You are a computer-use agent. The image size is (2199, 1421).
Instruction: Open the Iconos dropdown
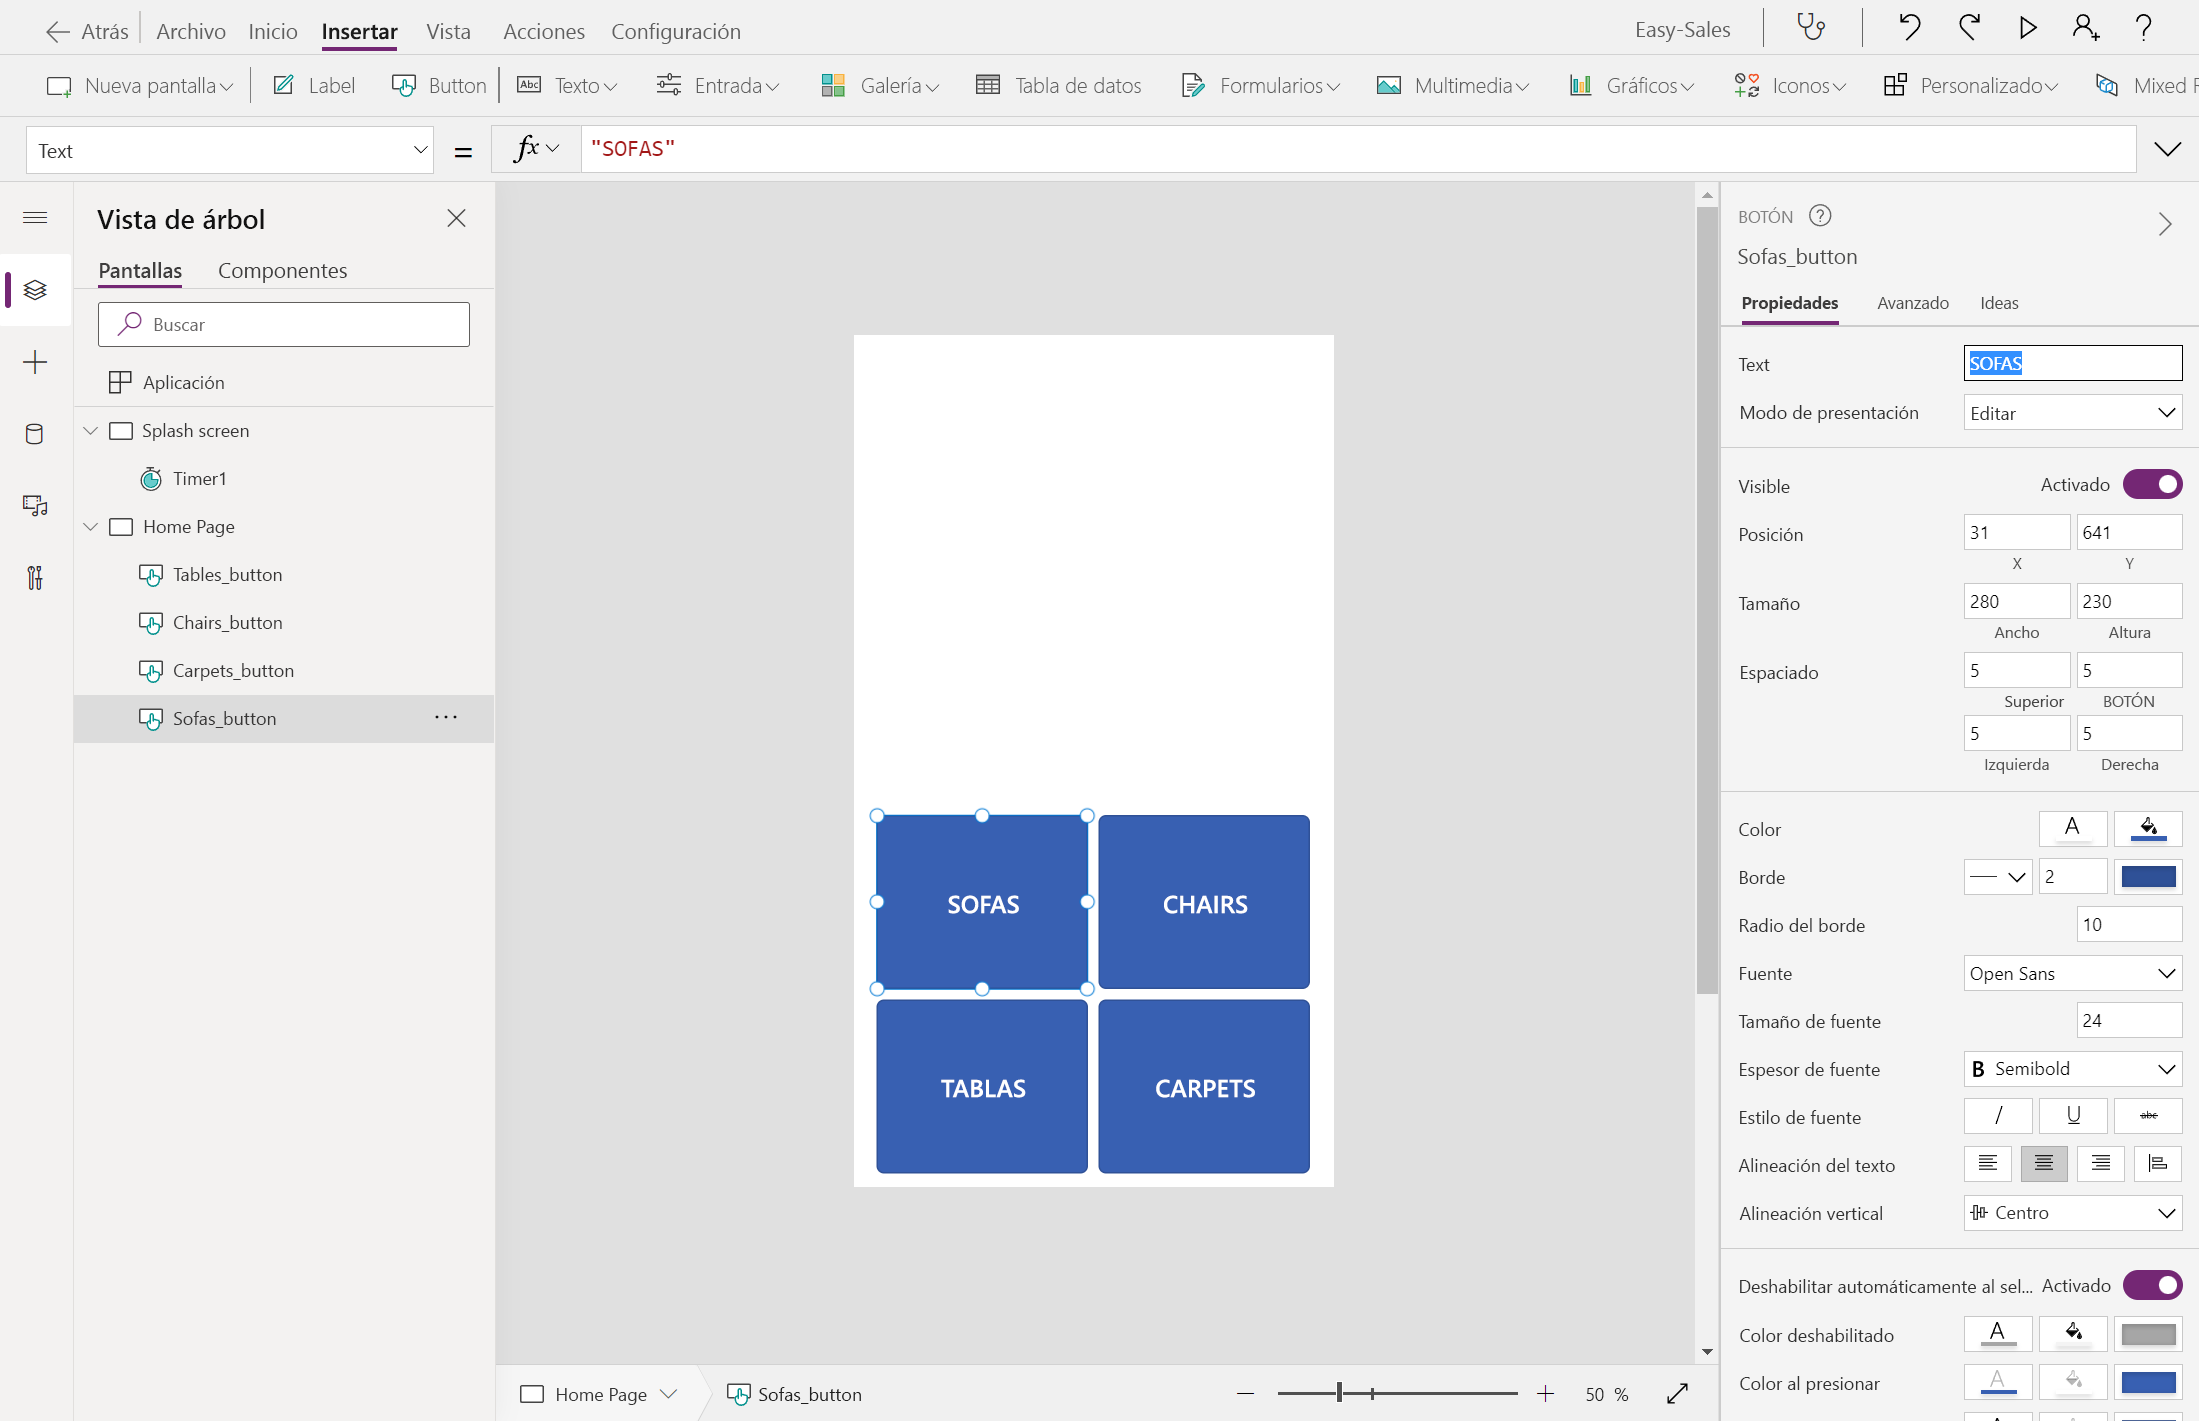[1790, 85]
